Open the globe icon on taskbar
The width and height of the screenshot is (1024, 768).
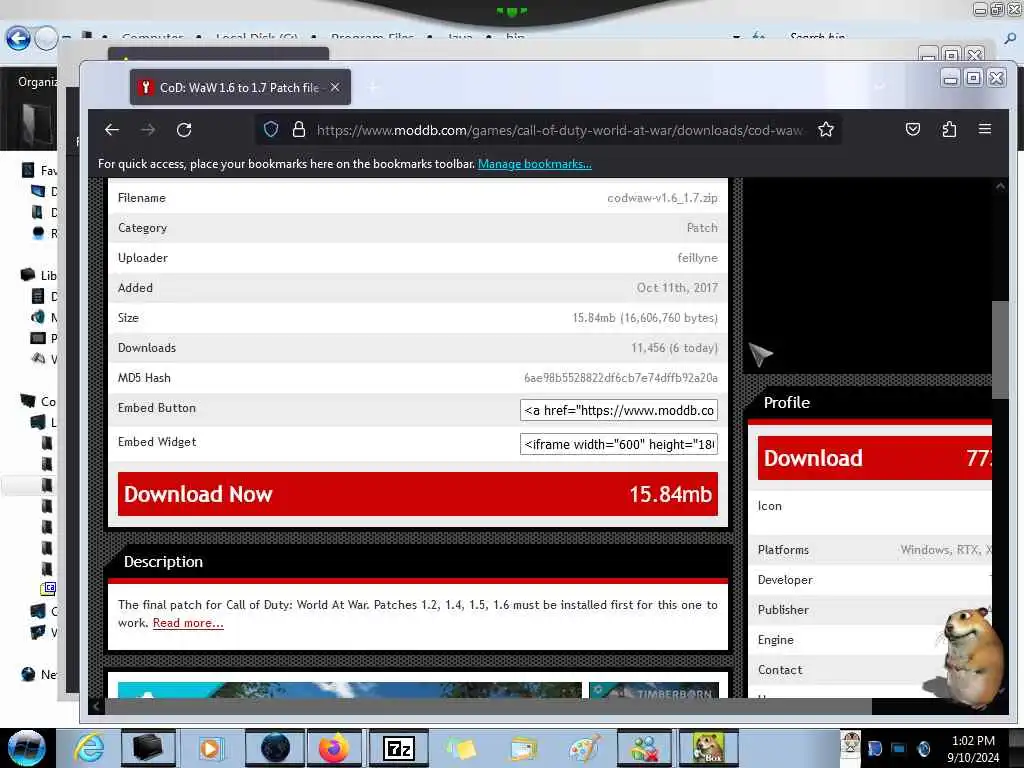click(275, 748)
